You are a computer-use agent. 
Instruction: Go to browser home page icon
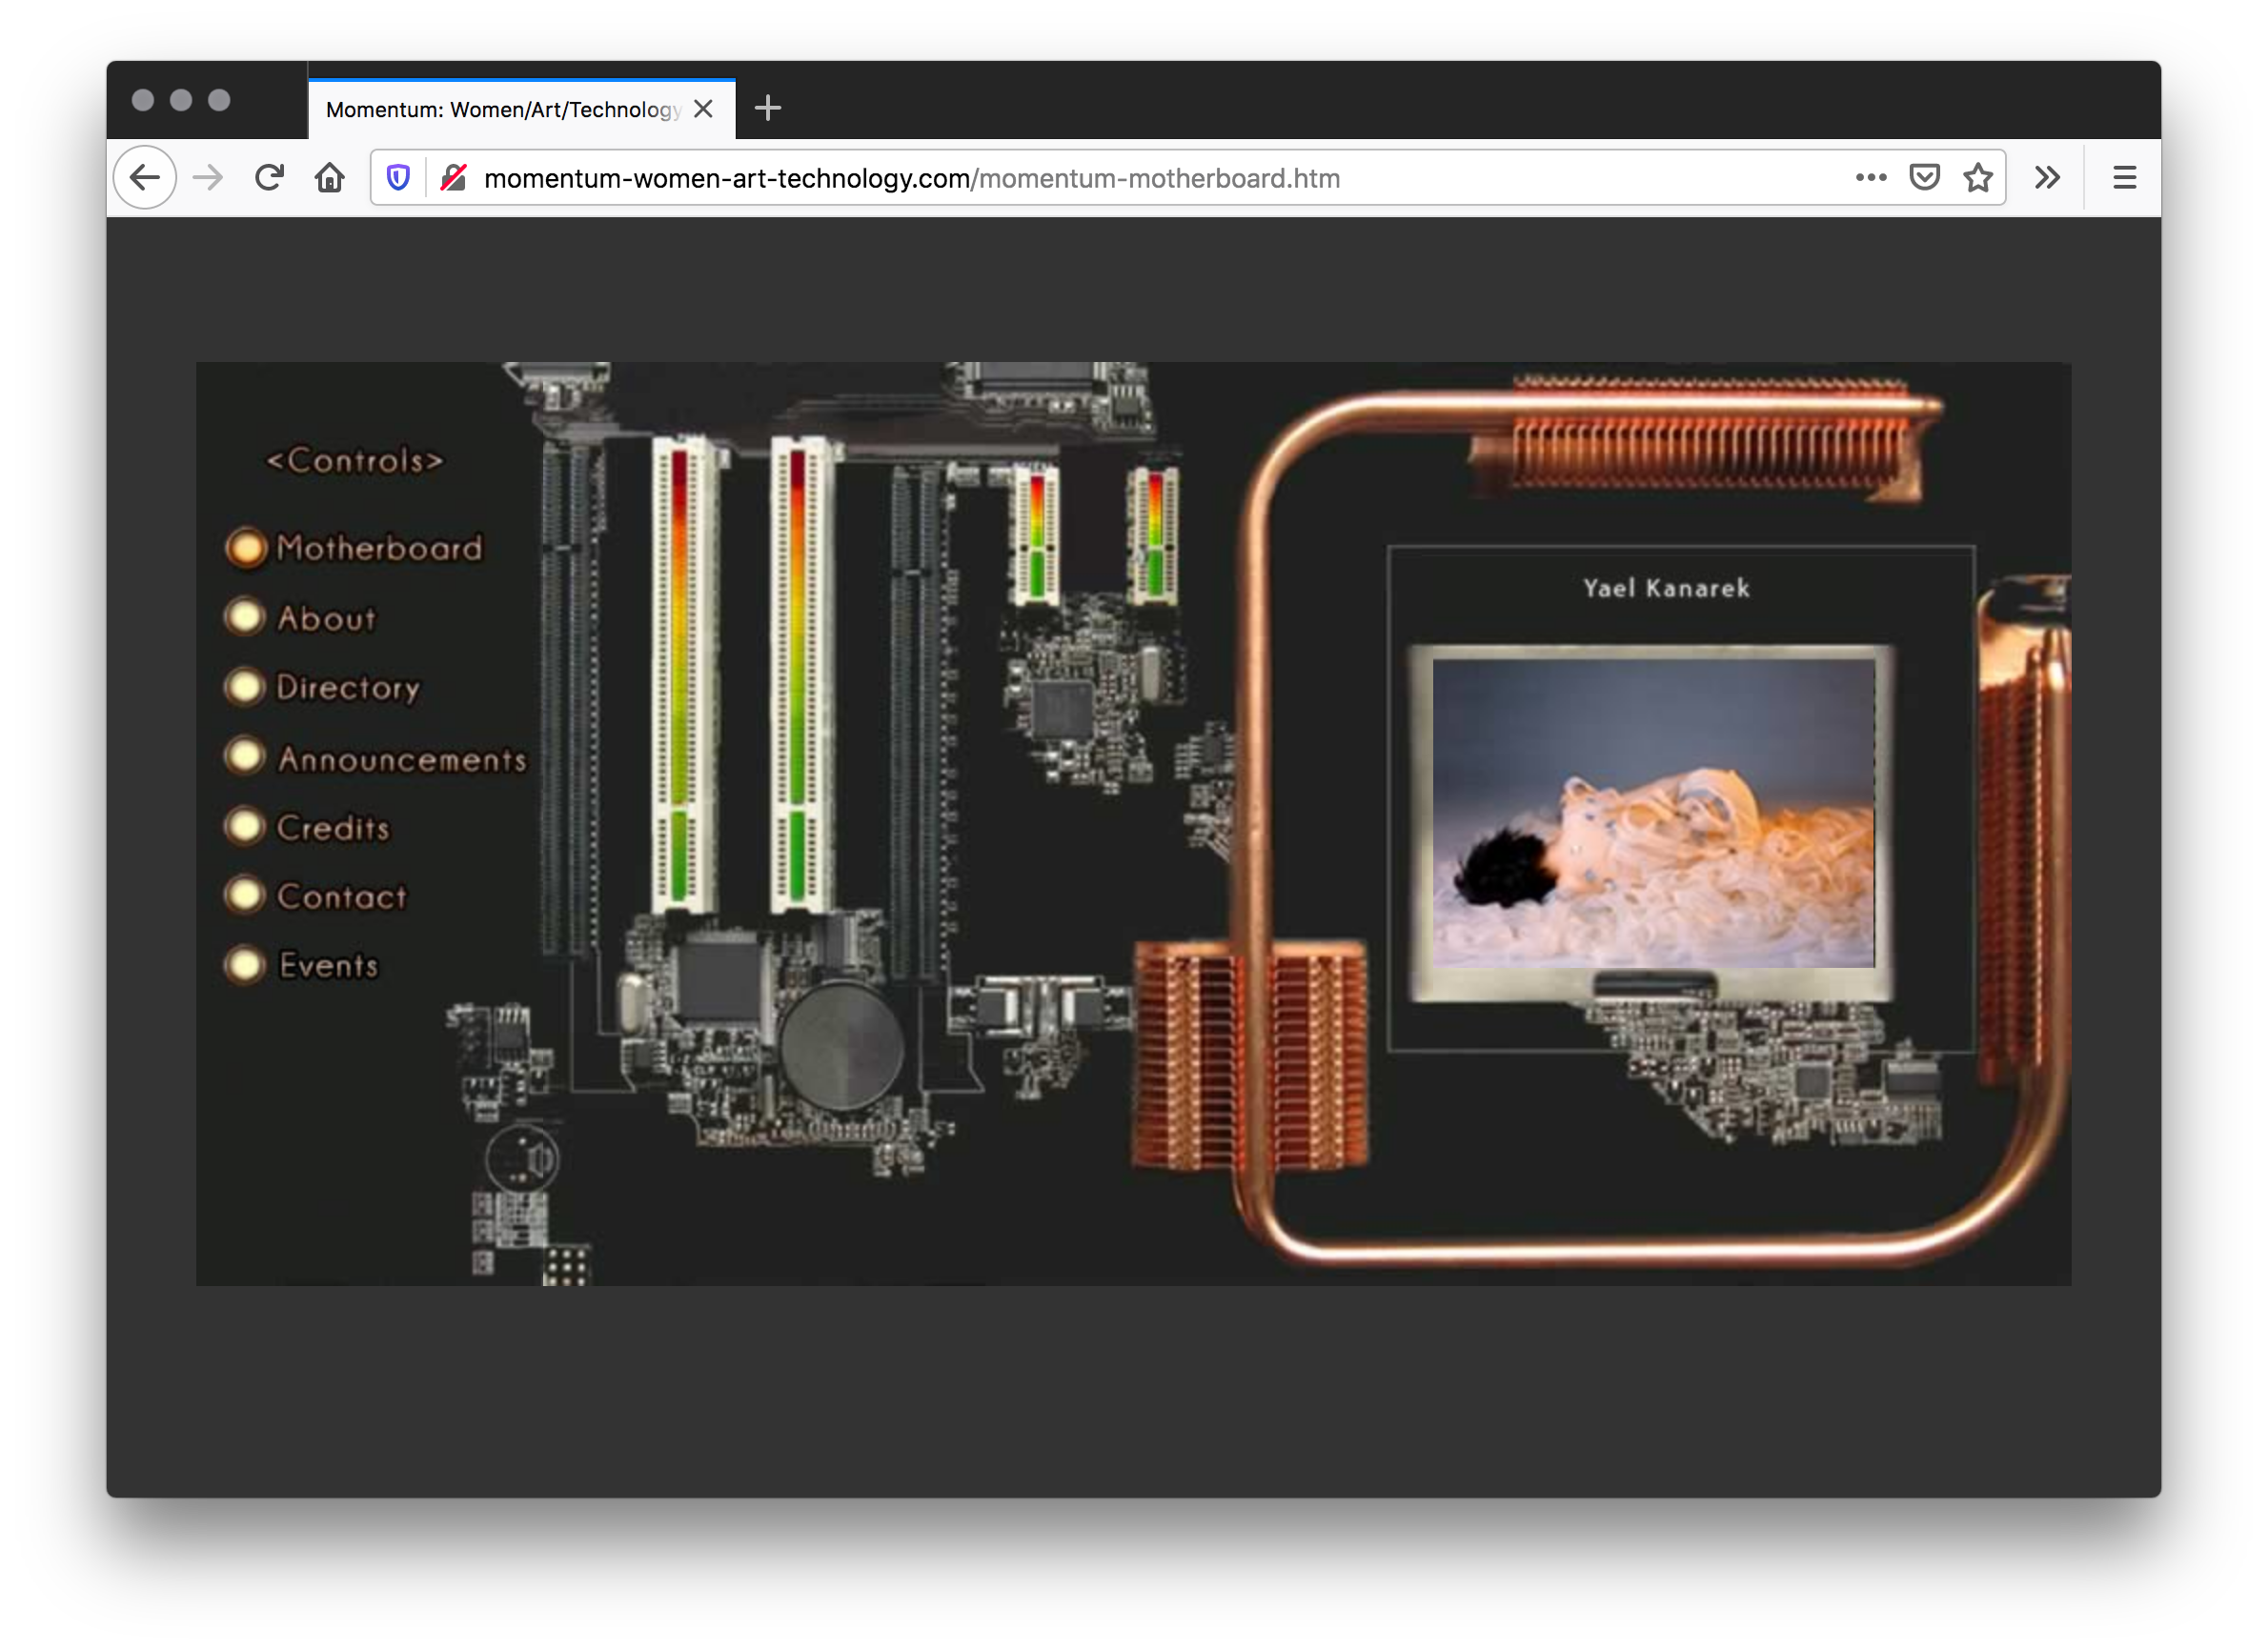pos(329,178)
